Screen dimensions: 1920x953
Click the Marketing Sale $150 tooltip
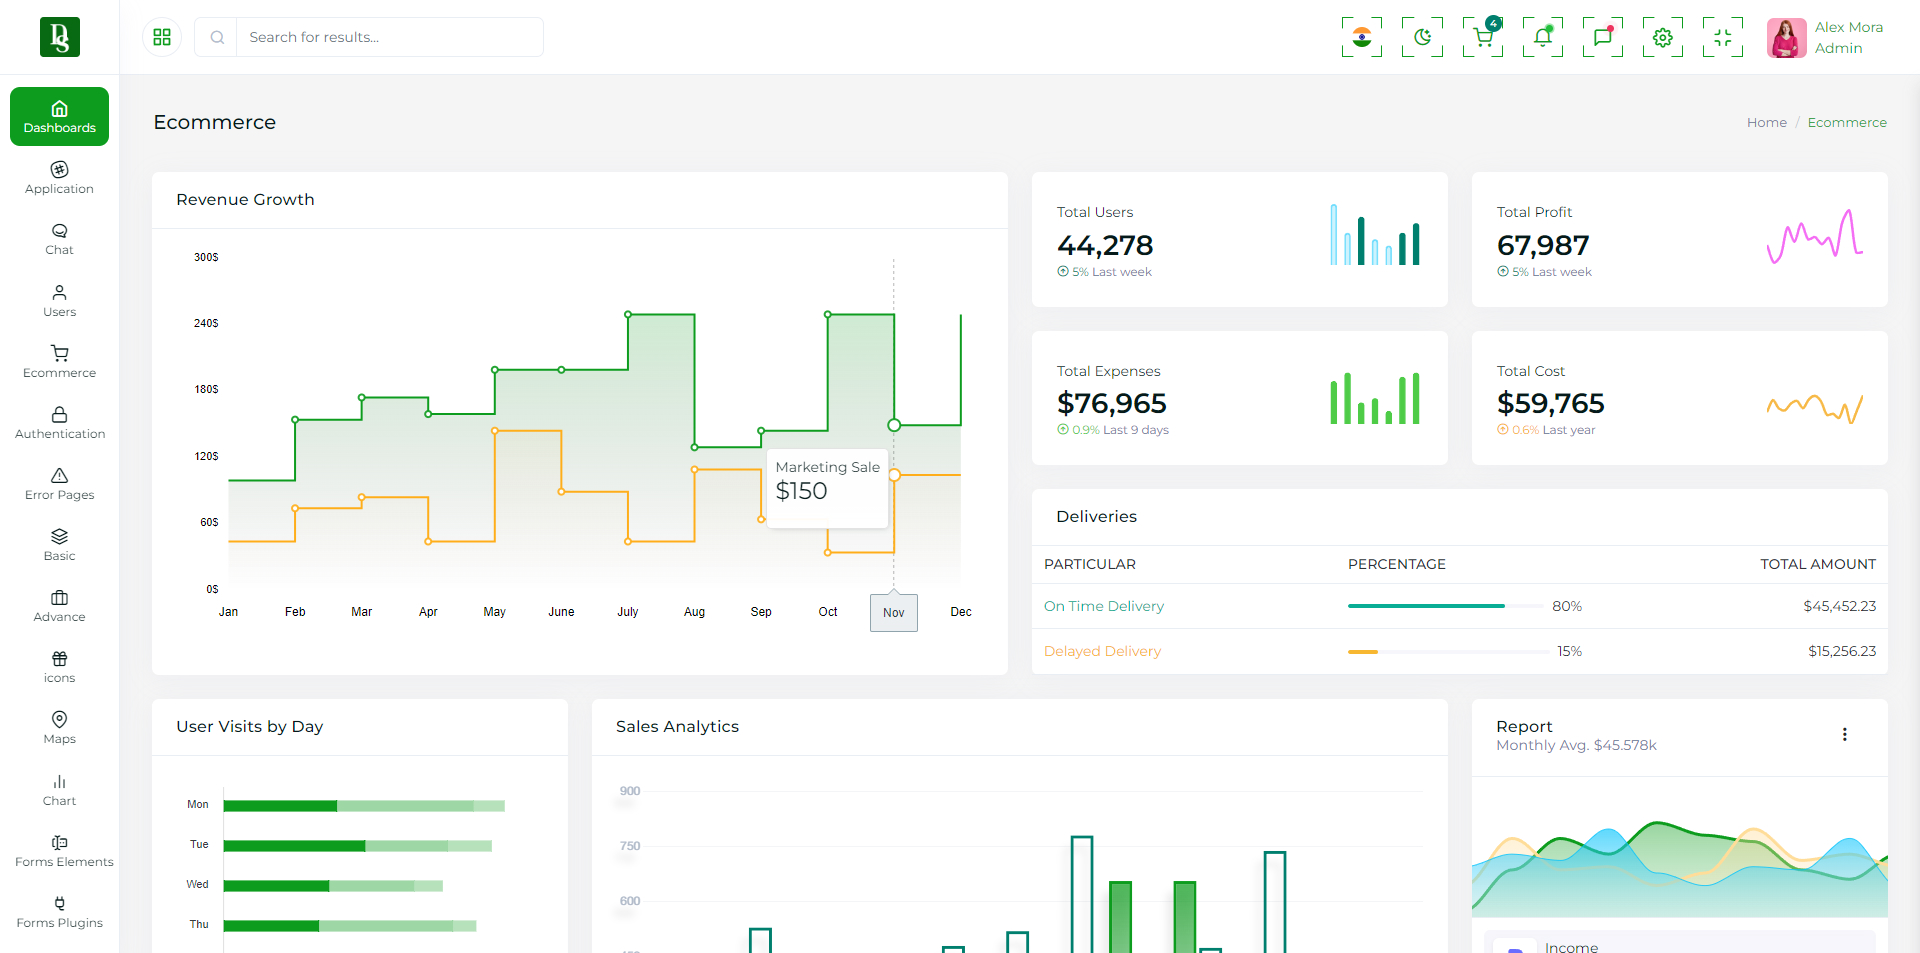pyautogui.click(x=827, y=488)
